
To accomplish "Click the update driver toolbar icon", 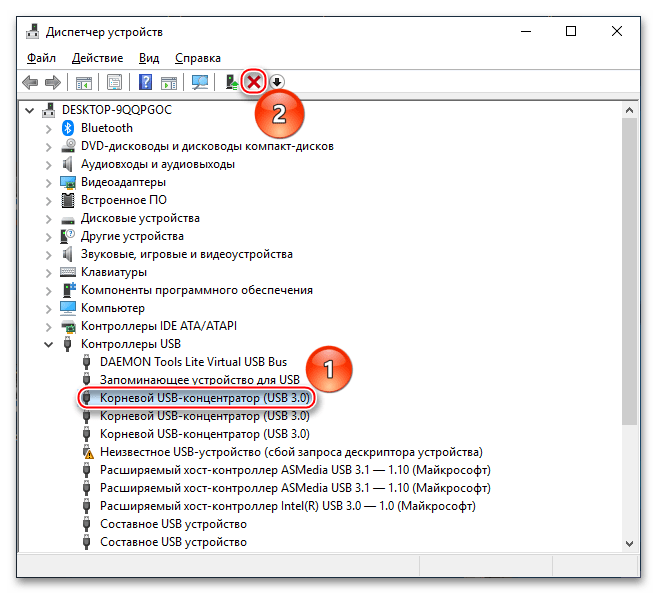I will click(x=231, y=82).
